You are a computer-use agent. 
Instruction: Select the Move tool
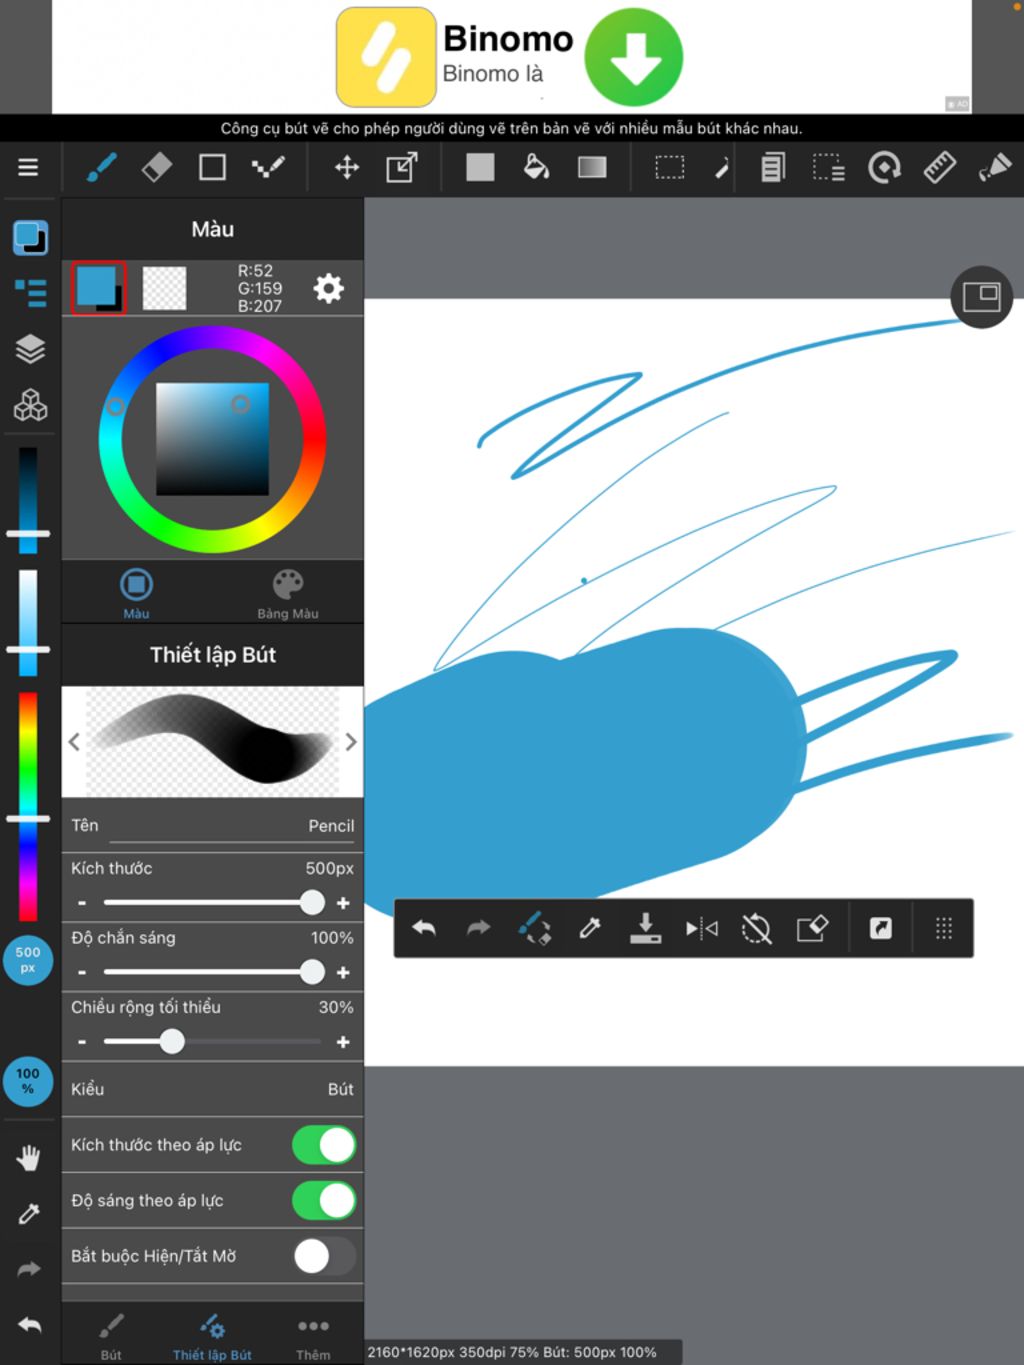[346, 167]
